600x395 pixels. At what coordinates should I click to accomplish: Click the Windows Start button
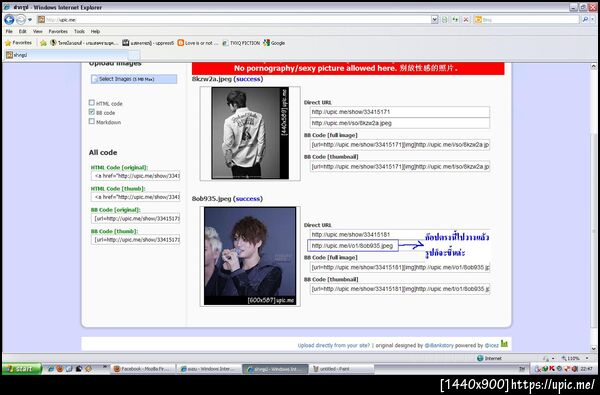pos(22,369)
